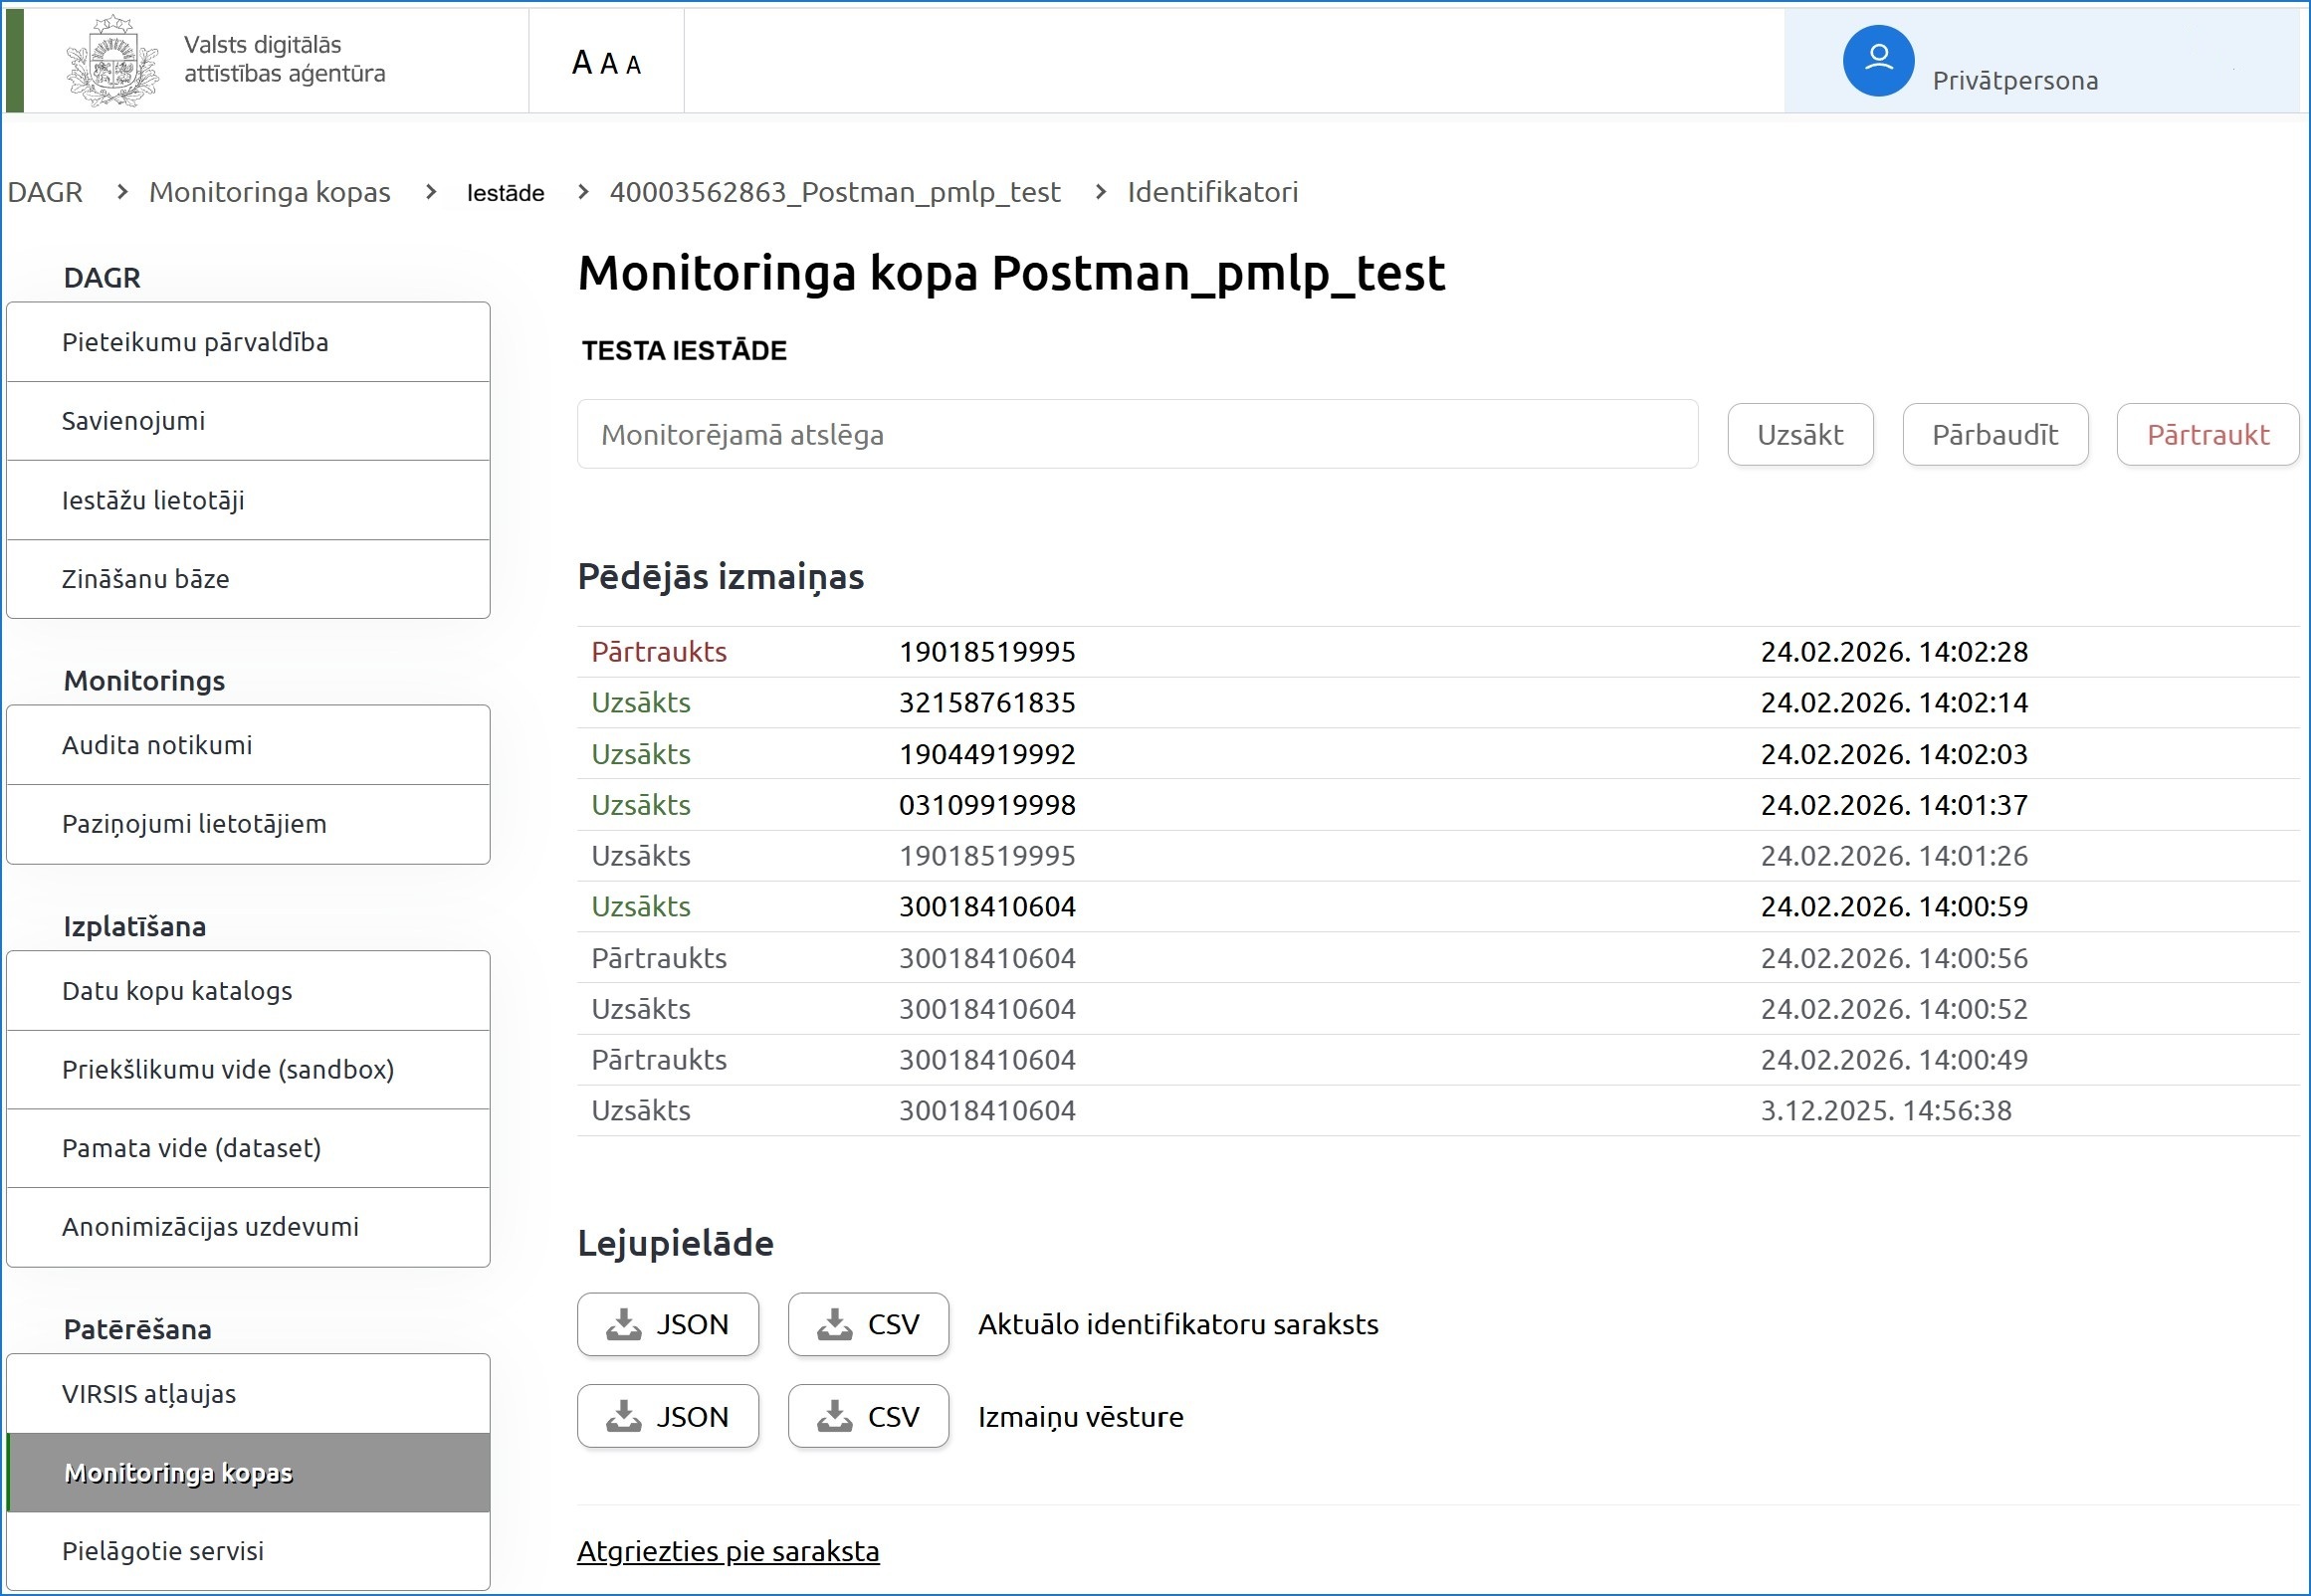Click Privātpersona user label

point(2015,81)
